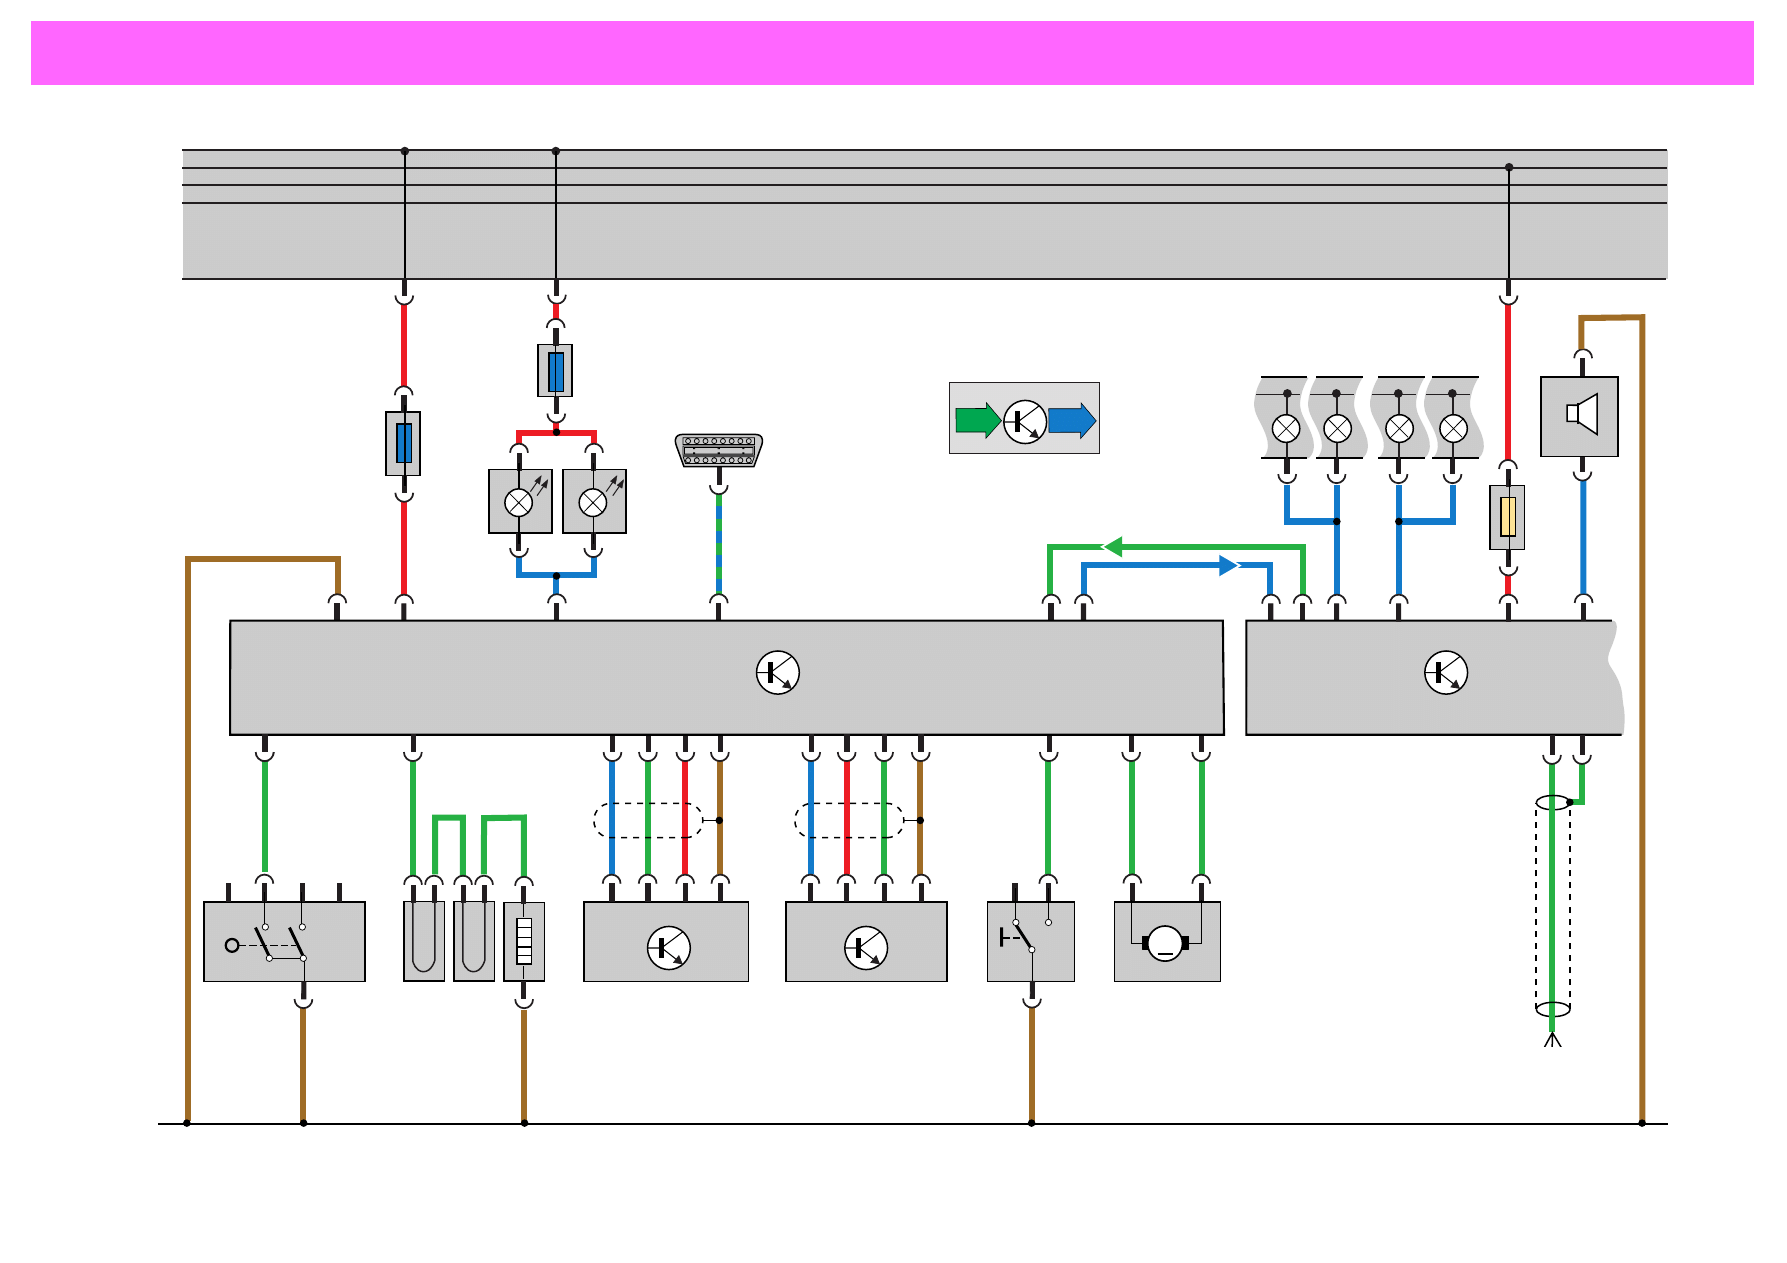Select the left lamp with light arrows
Image resolution: width=1787 pixels, height=1263 pixels.
tap(519, 502)
